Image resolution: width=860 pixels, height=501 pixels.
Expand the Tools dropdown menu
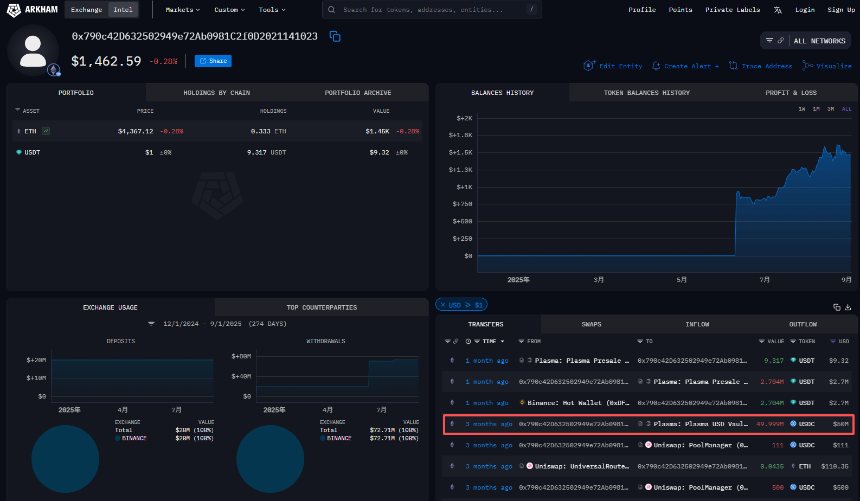(x=271, y=10)
